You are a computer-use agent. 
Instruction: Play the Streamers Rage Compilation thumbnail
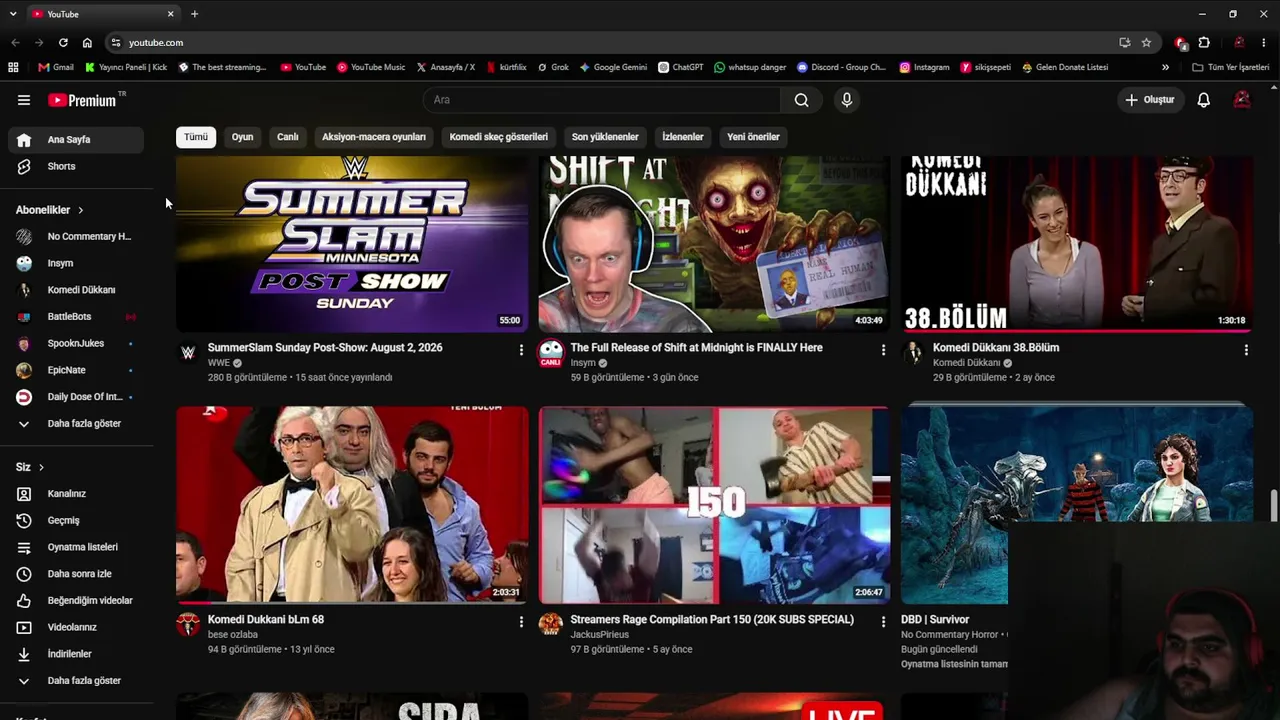pyautogui.click(x=714, y=505)
